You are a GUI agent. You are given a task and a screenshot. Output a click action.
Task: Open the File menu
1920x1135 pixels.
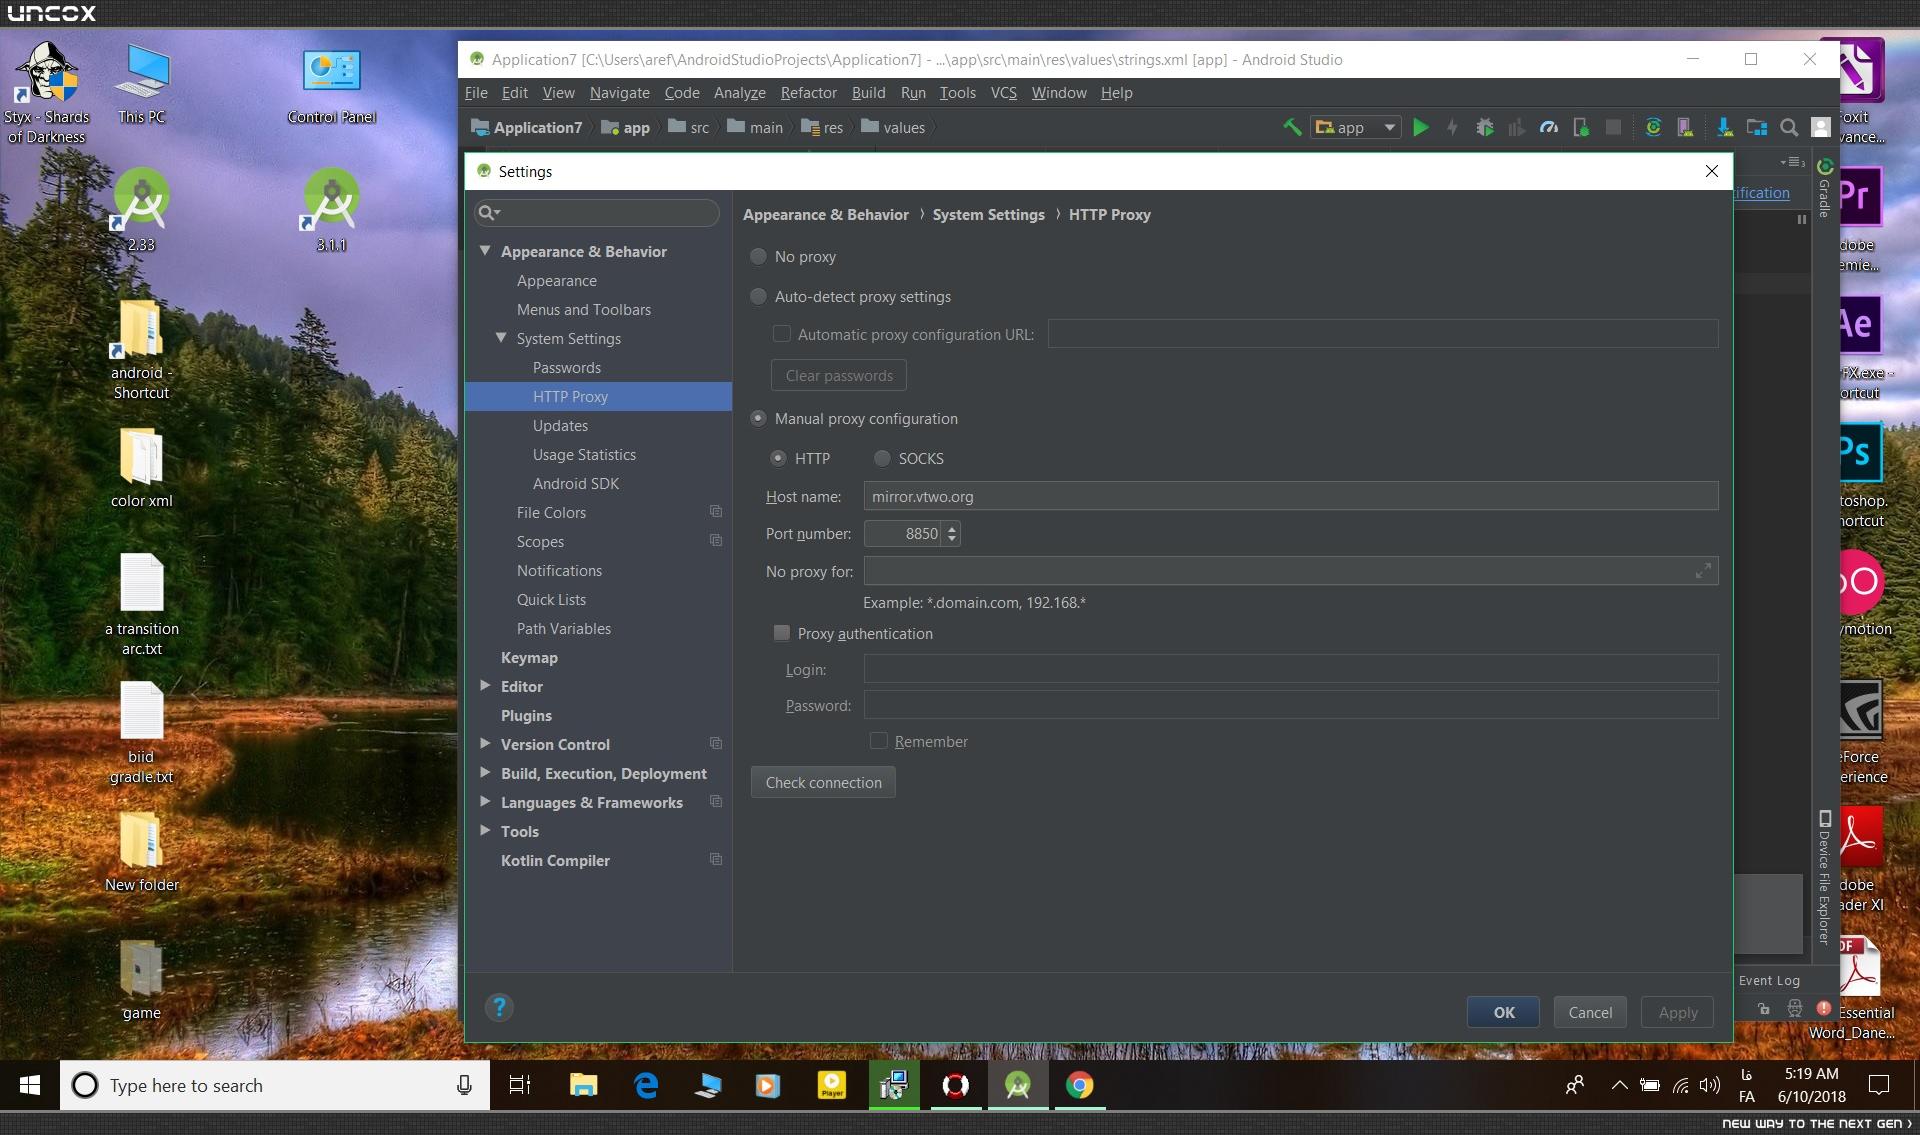pyautogui.click(x=476, y=93)
